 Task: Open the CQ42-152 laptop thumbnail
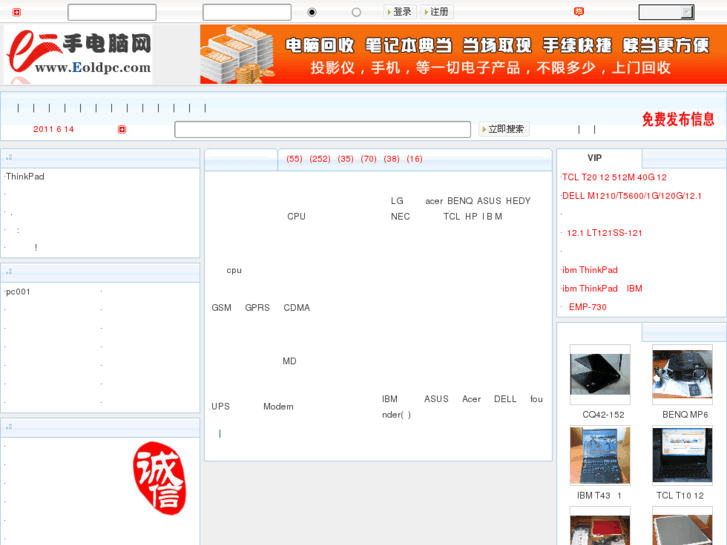click(600, 375)
